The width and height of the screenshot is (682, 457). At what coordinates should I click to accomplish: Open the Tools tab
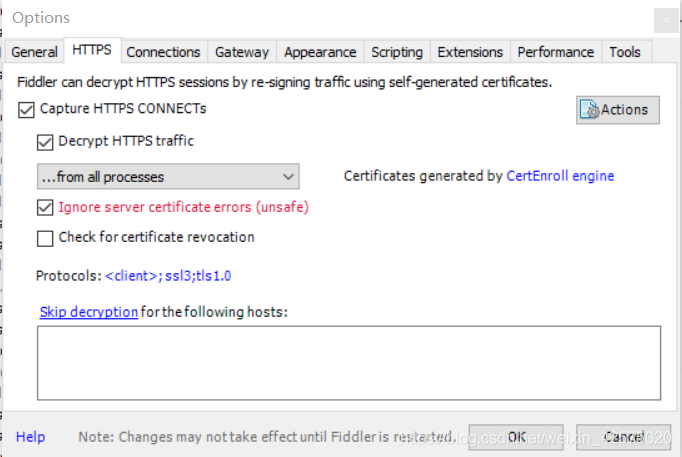pos(625,52)
